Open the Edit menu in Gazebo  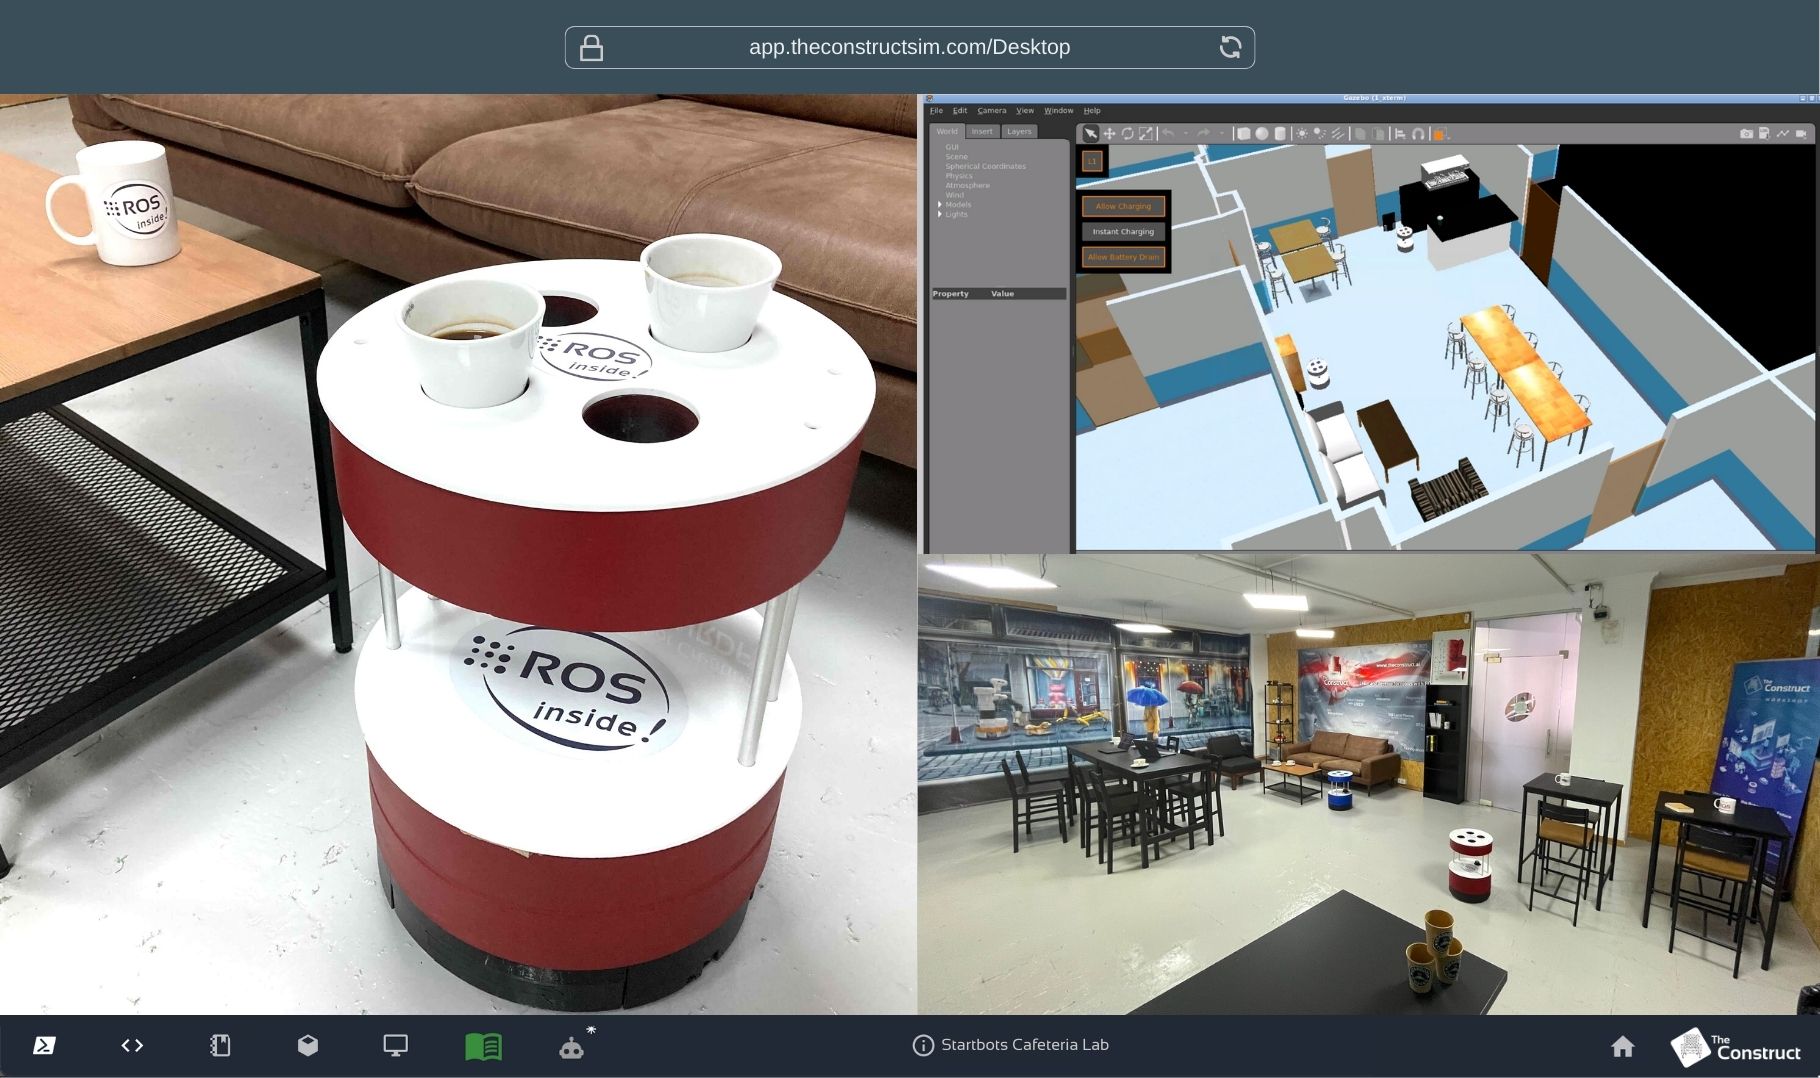(x=960, y=111)
